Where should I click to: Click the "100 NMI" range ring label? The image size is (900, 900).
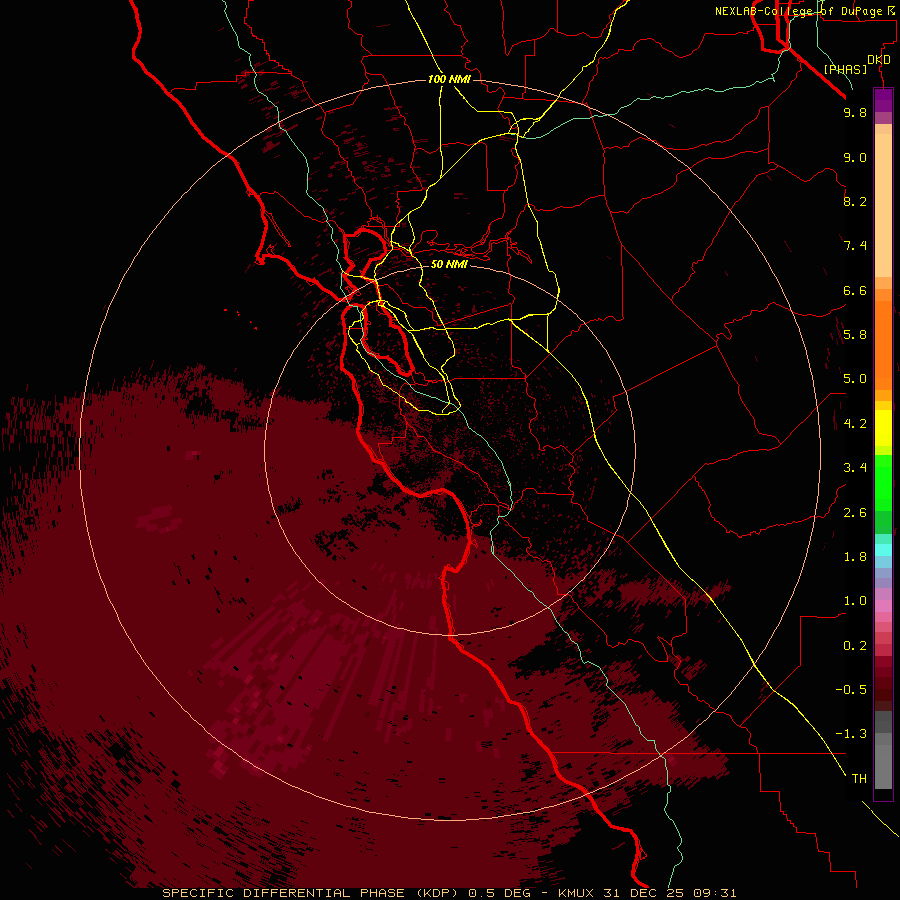449,79
